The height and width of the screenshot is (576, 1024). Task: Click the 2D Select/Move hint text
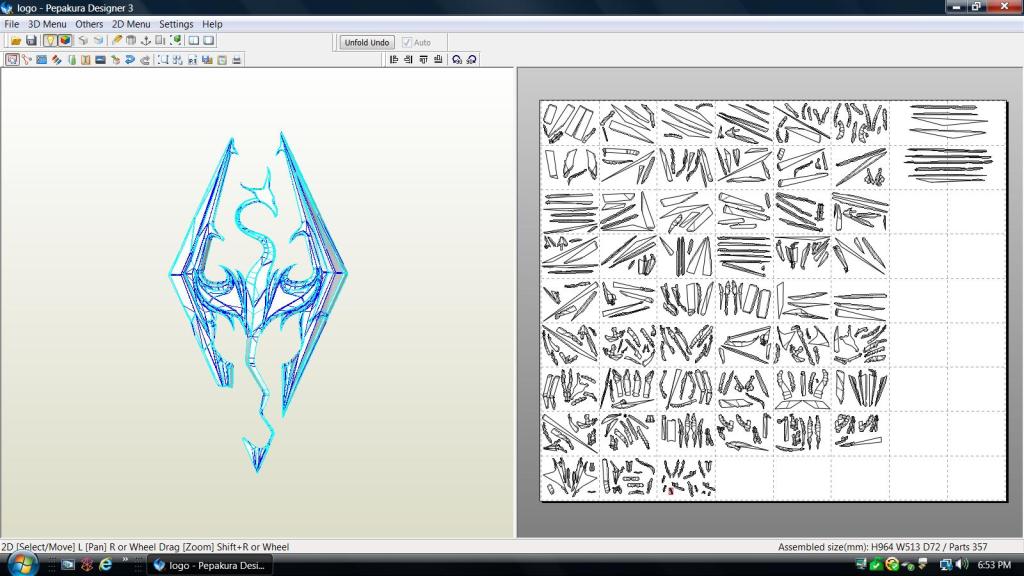click(x=145, y=547)
